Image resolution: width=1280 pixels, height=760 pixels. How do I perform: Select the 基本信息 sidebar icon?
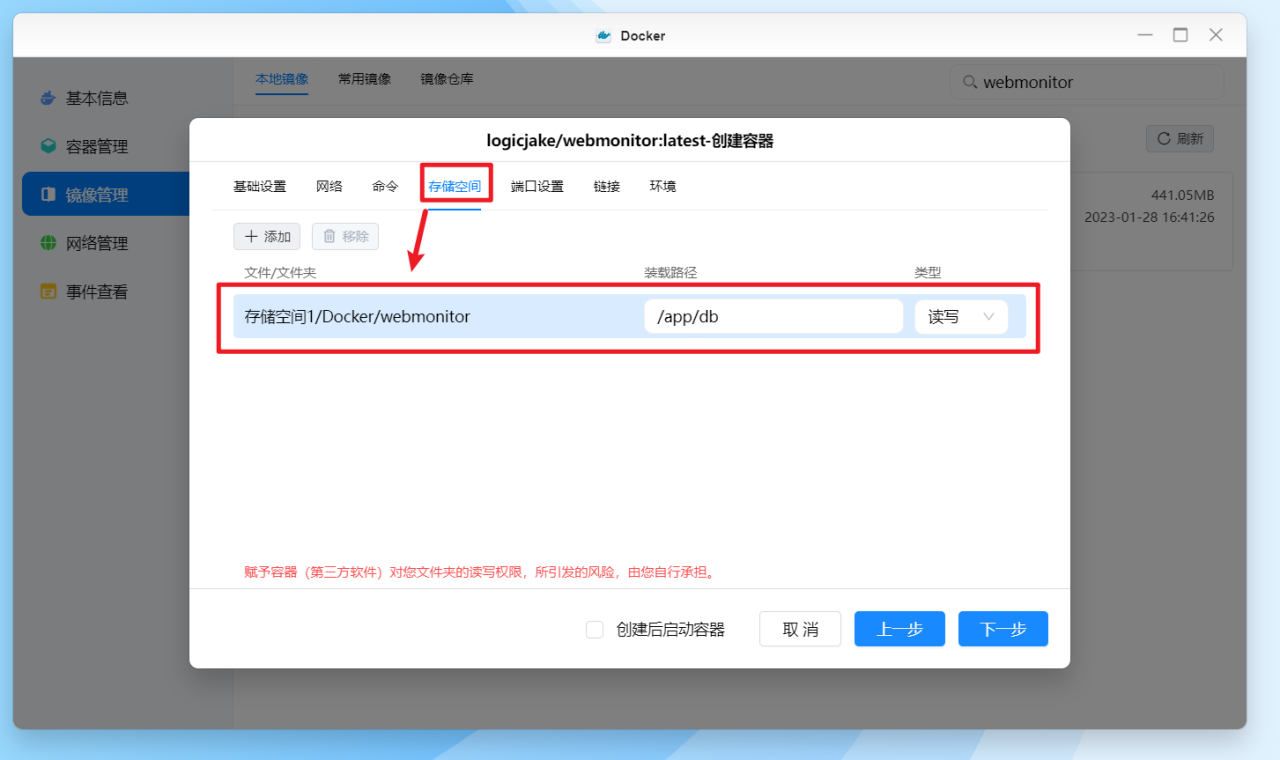point(47,97)
